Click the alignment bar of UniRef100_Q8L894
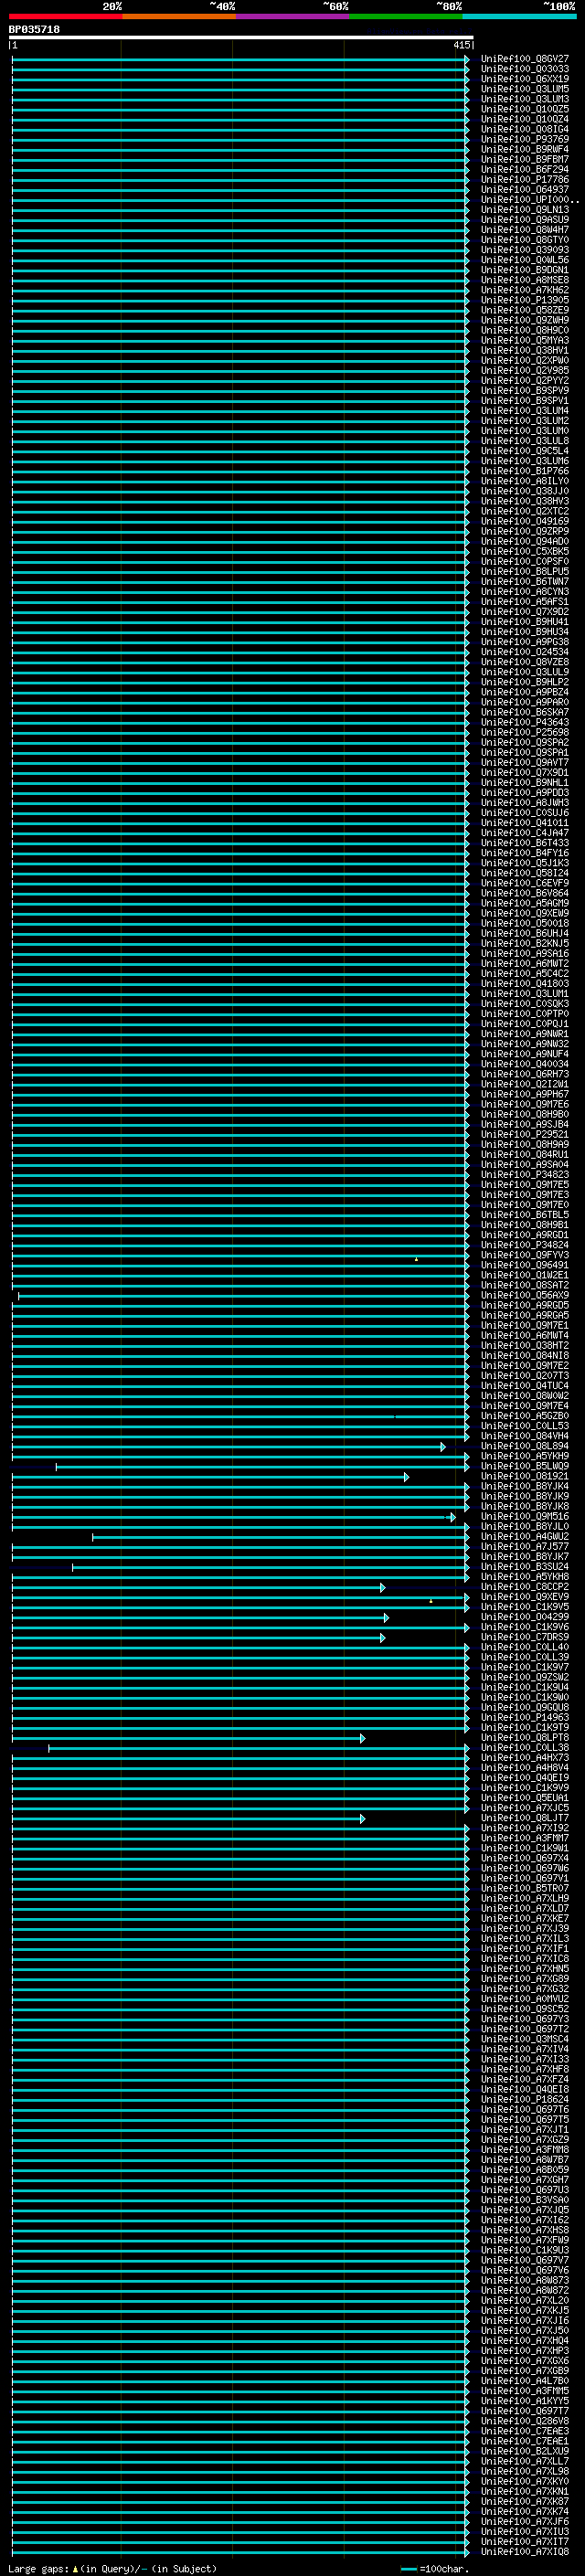Screen dimensions: 585x2576 pyautogui.click(x=228, y=1447)
